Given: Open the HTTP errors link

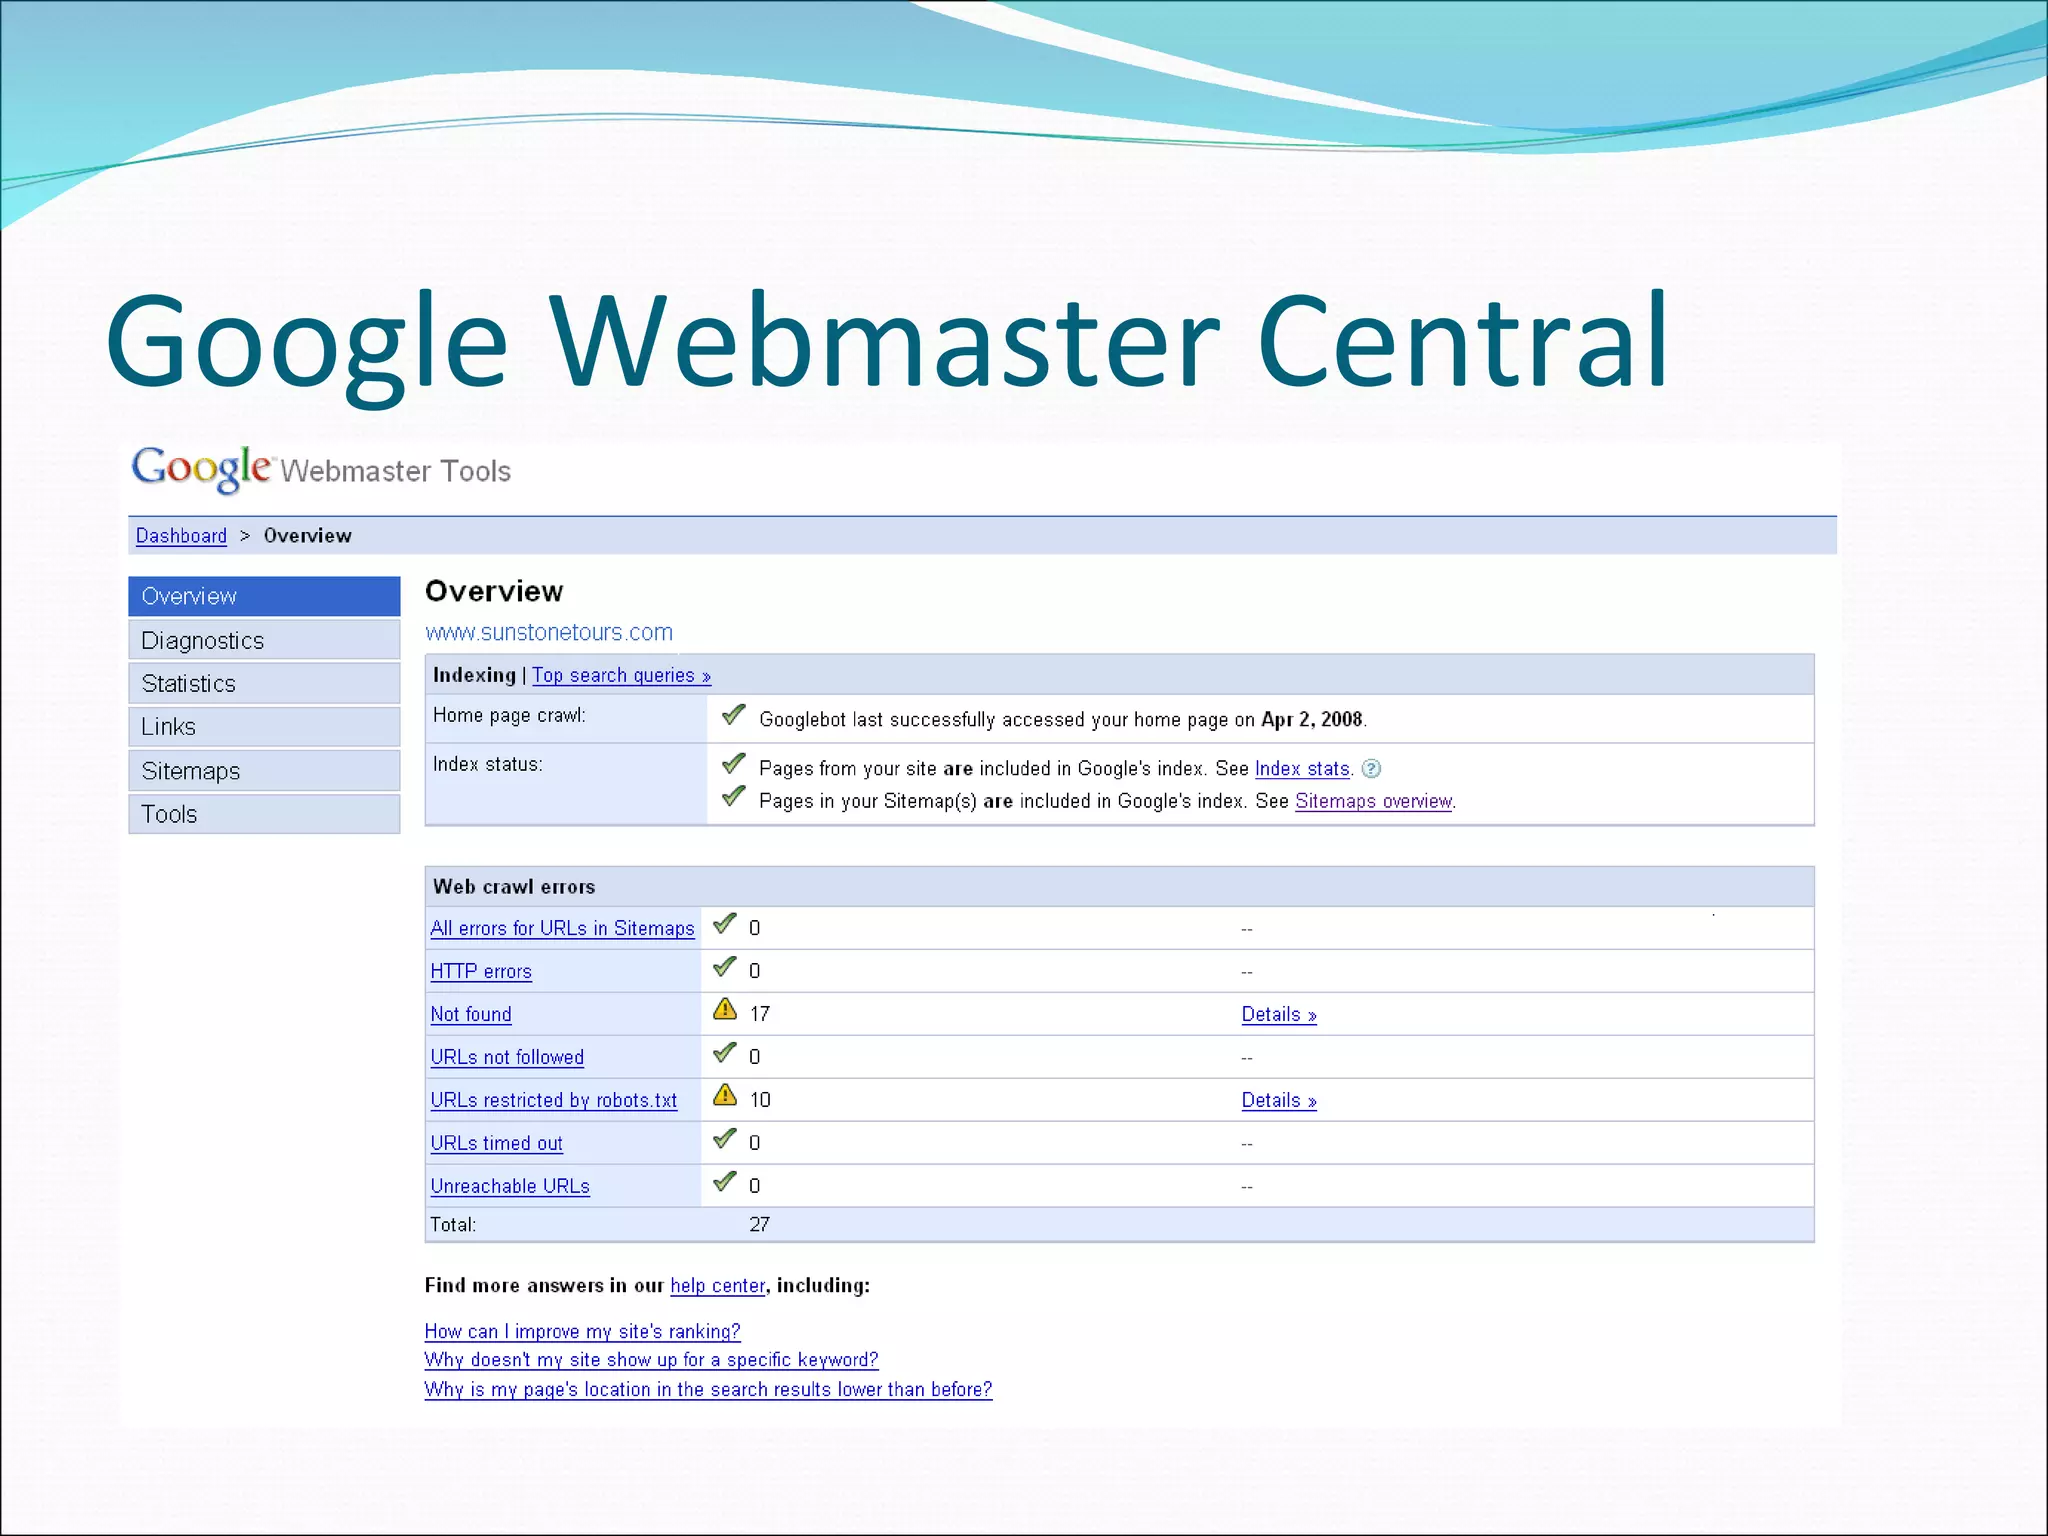Looking at the screenshot, I should 481,972.
